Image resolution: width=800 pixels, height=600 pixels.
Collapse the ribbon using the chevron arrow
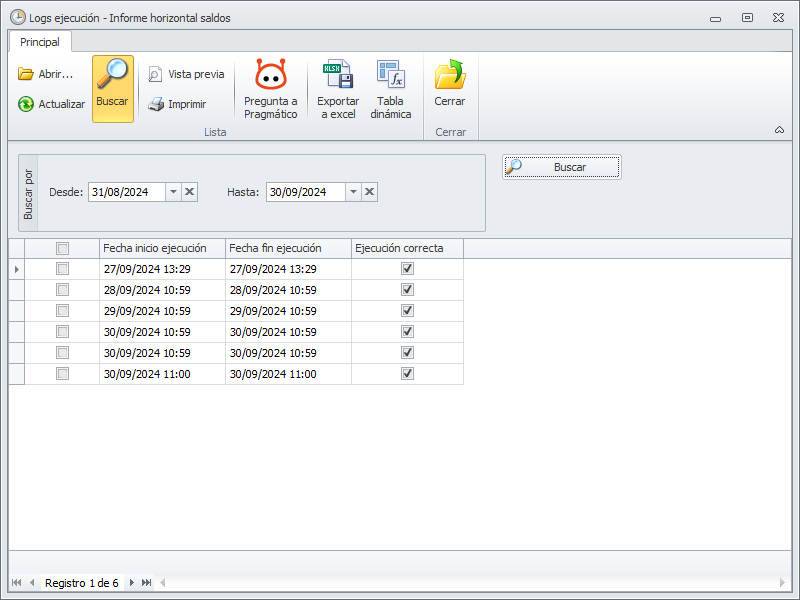[x=779, y=130]
